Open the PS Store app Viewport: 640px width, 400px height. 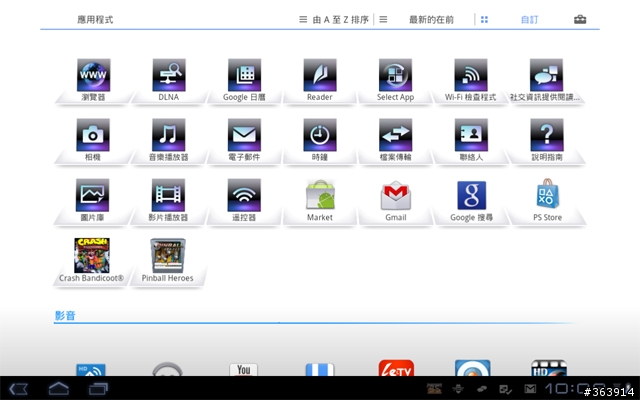coord(547,200)
